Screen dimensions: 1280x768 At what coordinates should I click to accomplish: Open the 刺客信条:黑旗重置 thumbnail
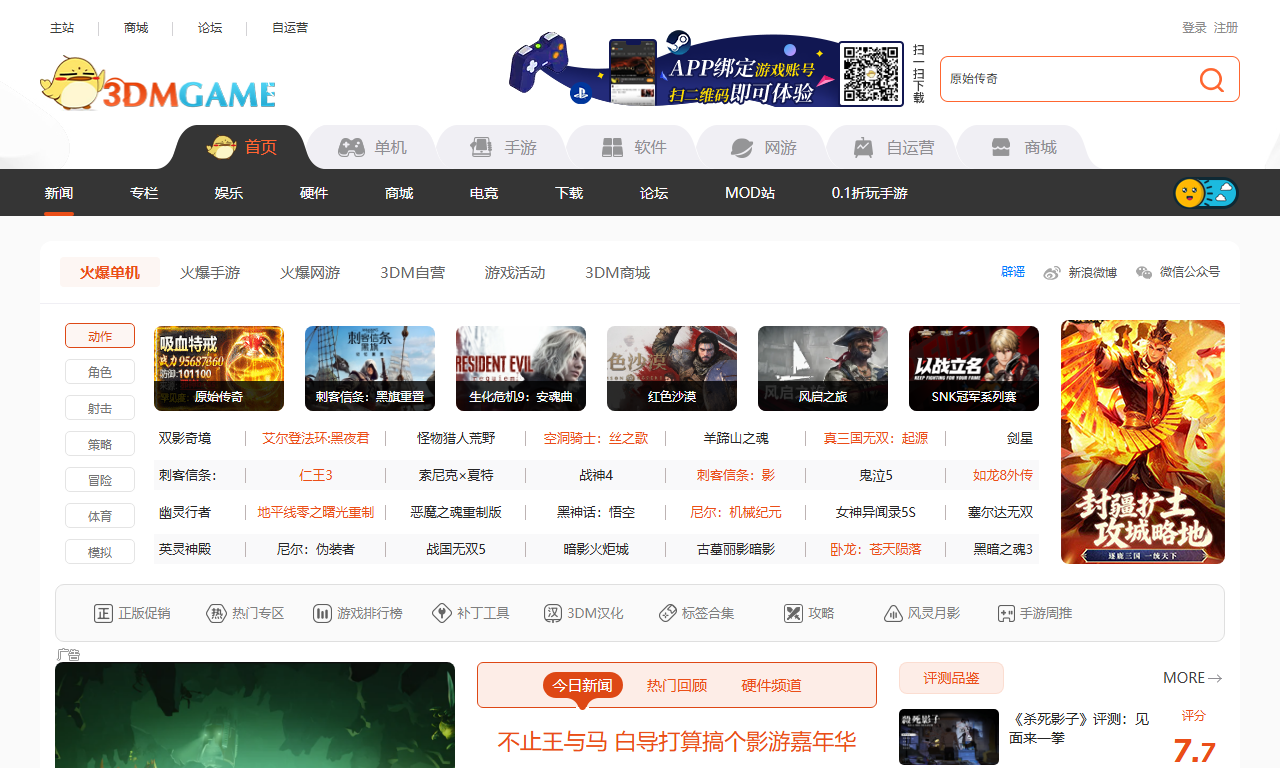370,368
